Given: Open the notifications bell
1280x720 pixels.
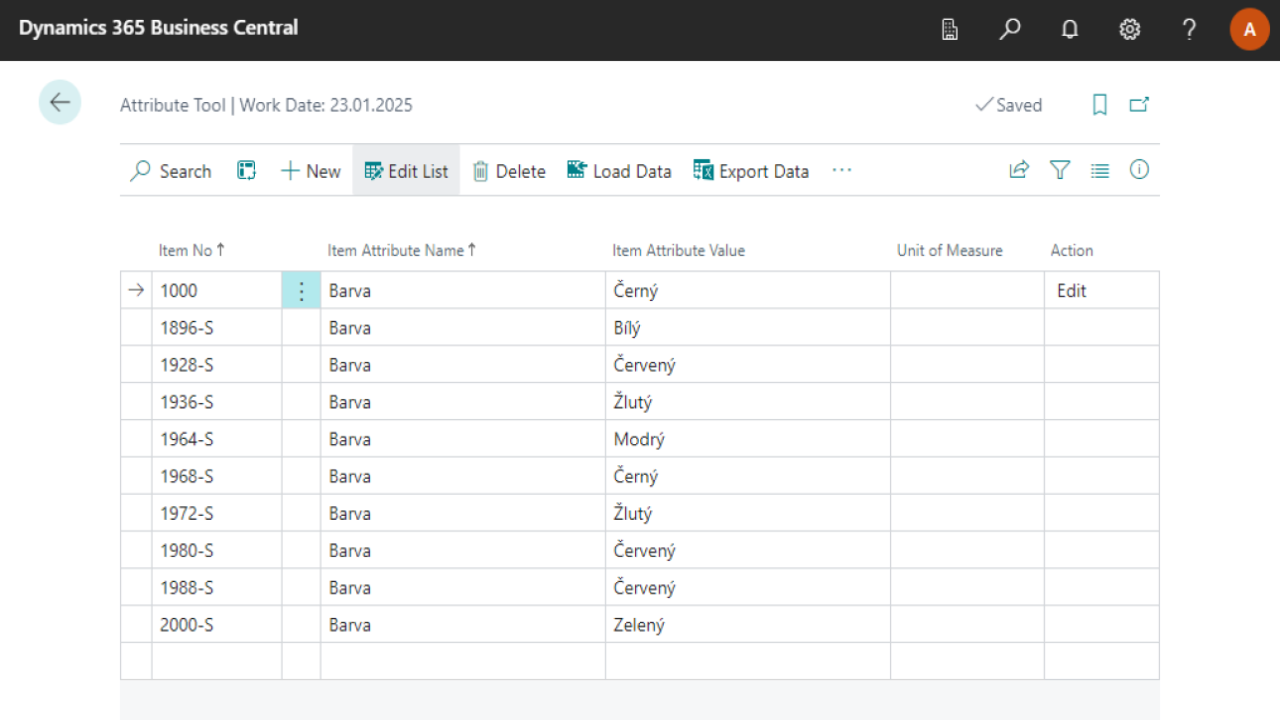Looking at the screenshot, I should [1070, 30].
